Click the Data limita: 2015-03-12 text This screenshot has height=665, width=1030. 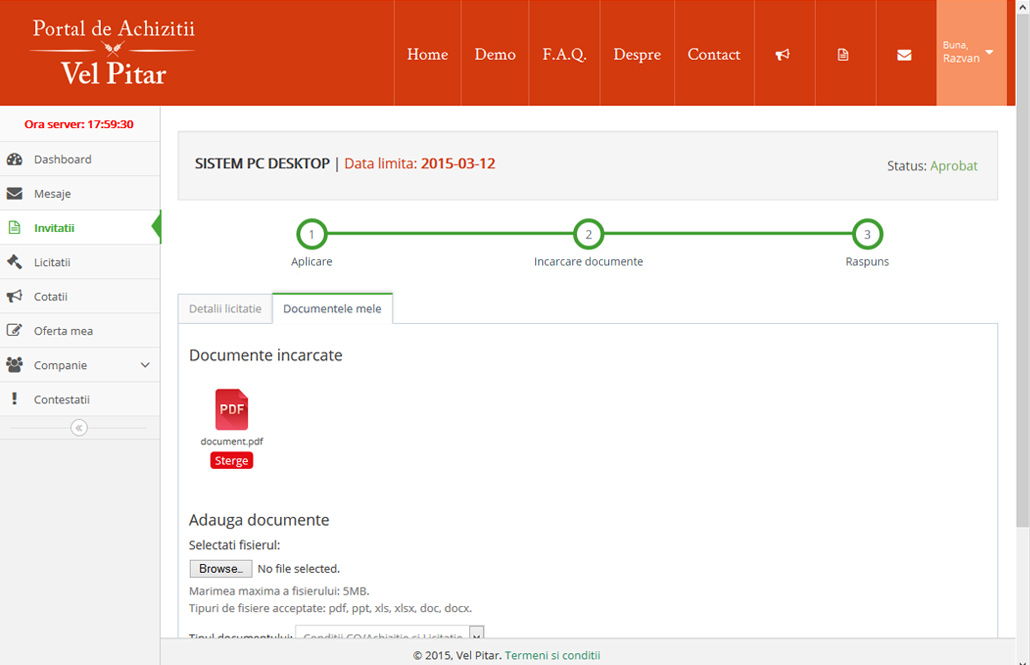(x=420, y=164)
